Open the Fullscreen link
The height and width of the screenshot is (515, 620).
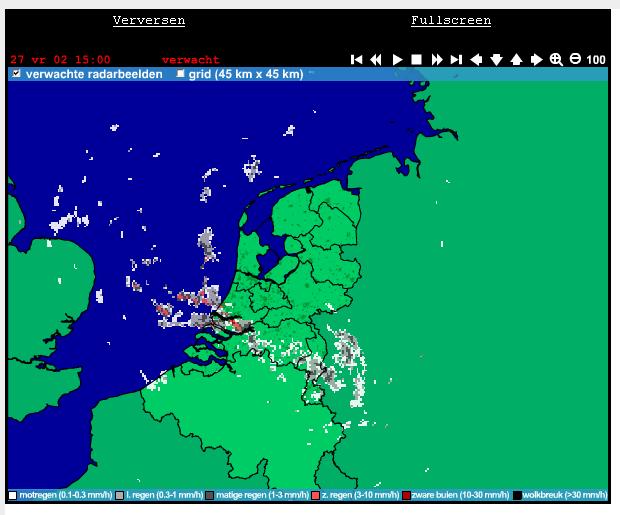[451, 21]
